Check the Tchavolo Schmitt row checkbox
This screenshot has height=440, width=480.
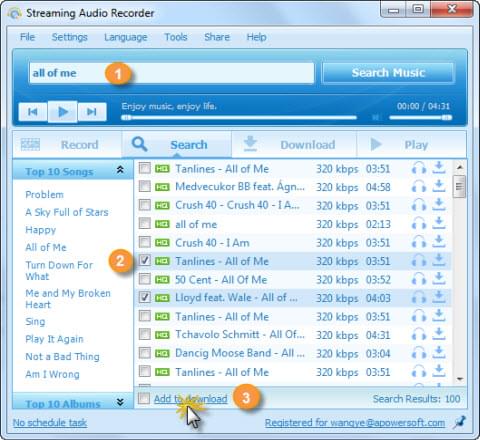click(x=145, y=334)
